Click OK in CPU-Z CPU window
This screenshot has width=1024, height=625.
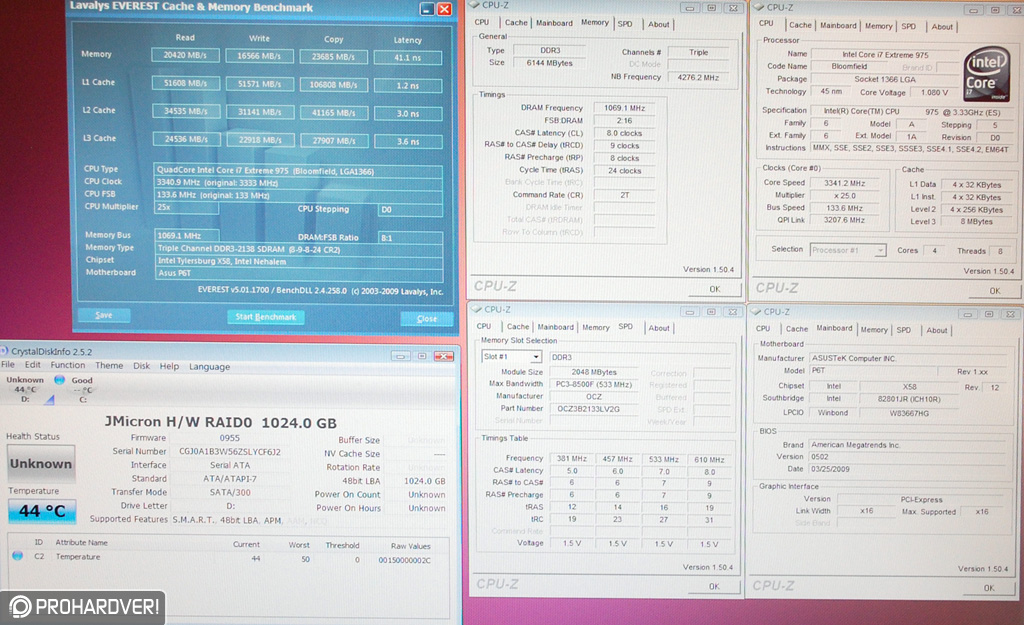pos(994,291)
